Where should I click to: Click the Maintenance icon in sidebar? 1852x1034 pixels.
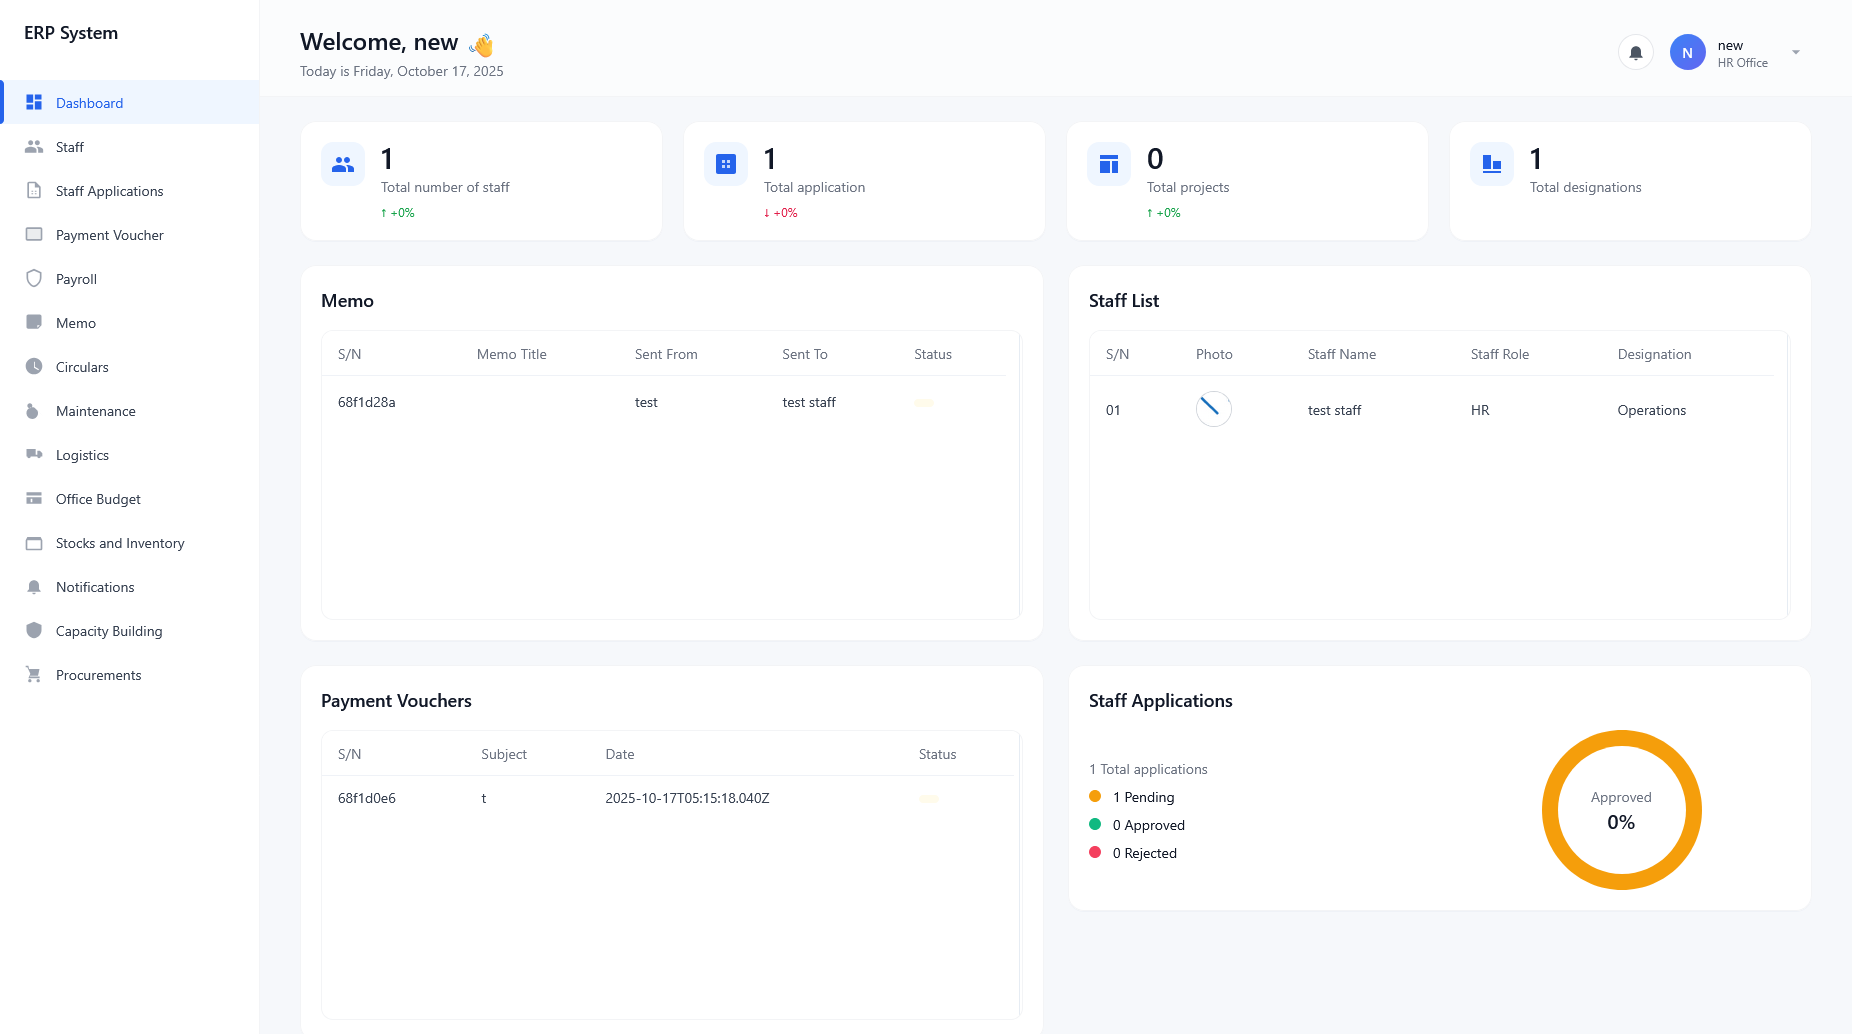[34, 410]
